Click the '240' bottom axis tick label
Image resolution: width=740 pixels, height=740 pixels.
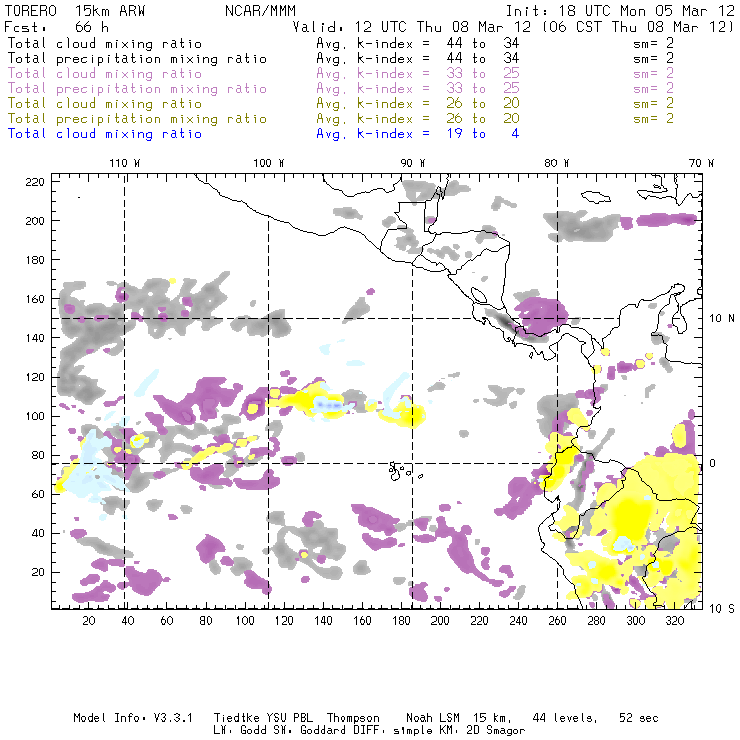point(518,621)
